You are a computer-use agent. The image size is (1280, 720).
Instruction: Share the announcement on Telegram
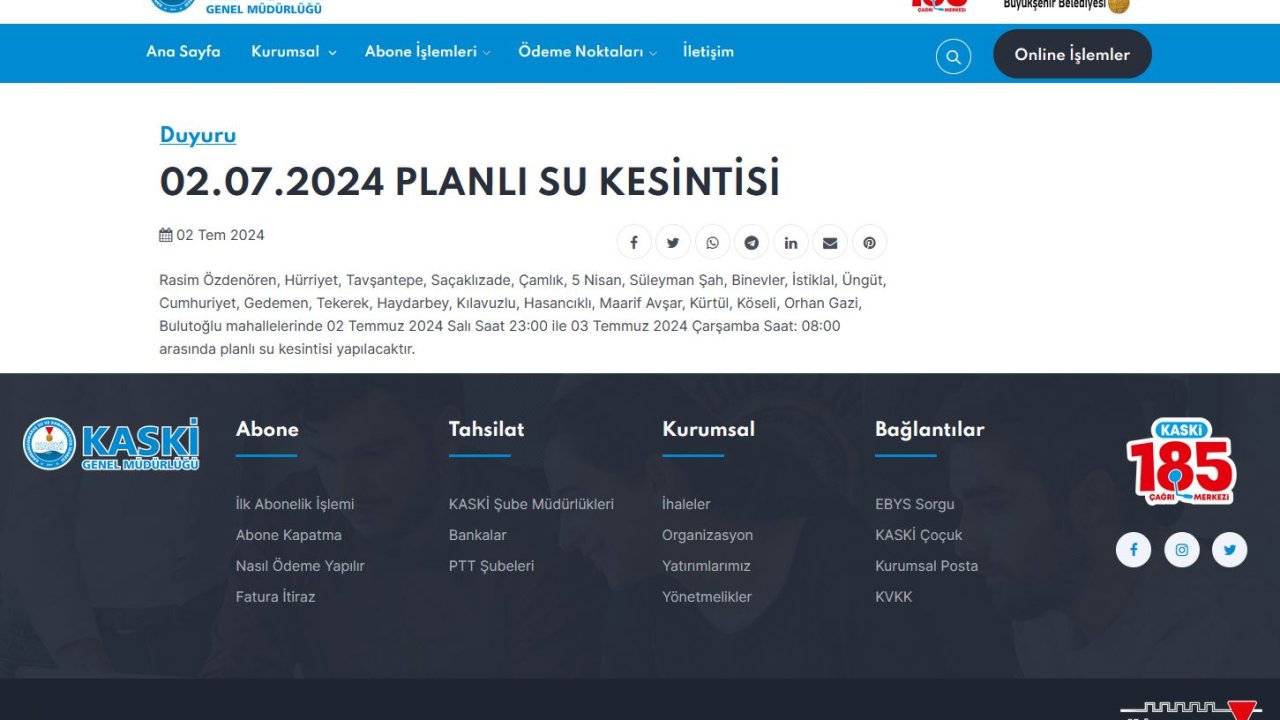(751, 242)
